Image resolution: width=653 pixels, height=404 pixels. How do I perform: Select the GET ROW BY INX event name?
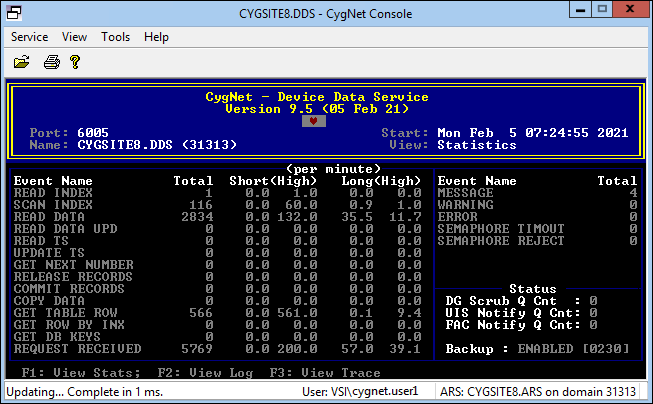click(x=69, y=325)
